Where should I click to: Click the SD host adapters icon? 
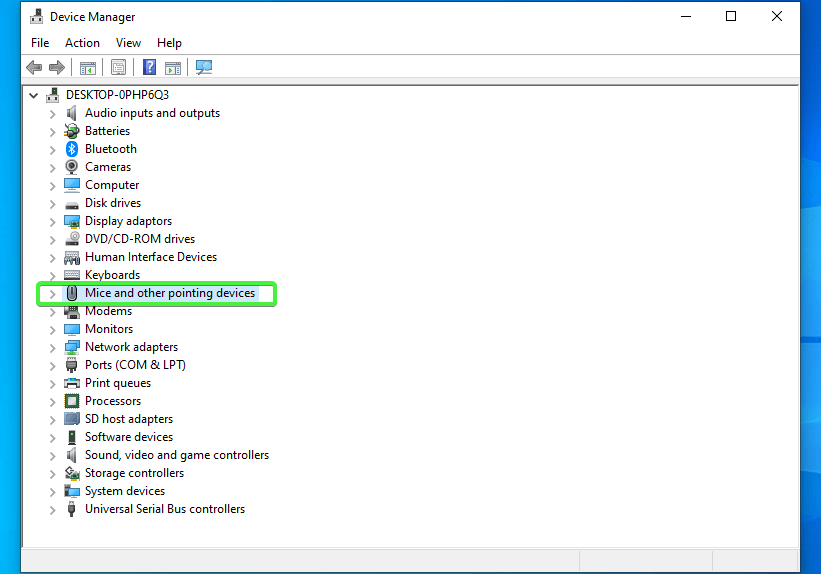[72, 419]
